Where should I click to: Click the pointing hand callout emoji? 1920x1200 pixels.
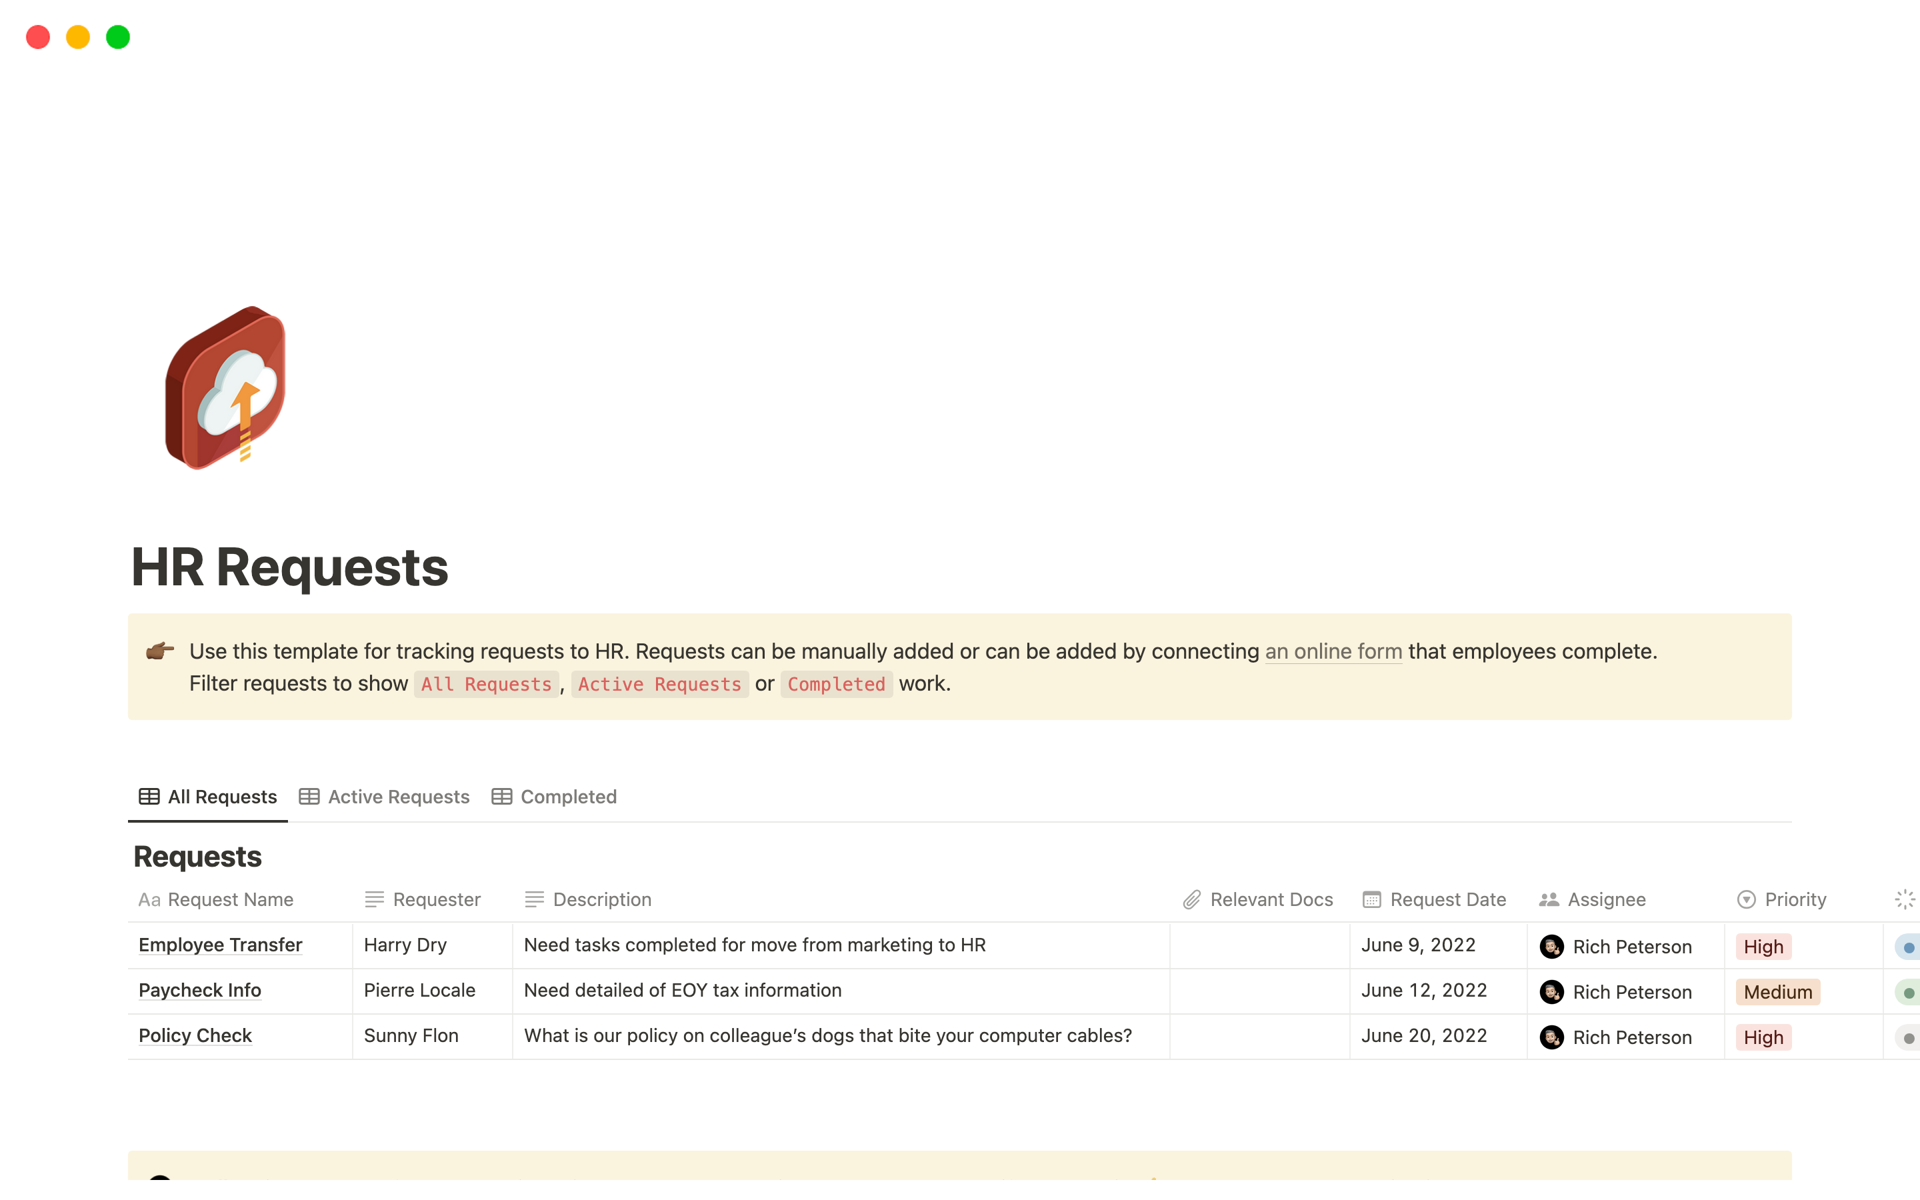160,652
